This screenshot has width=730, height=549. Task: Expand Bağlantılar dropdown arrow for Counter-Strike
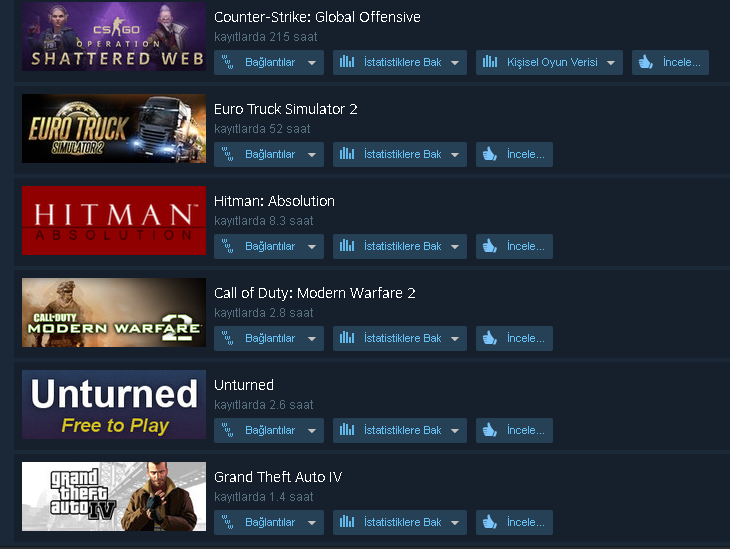pos(312,63)
